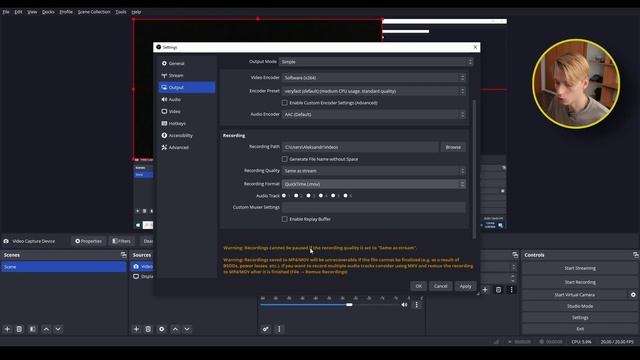Viewport: 640px width, 360px height.
Task: Open transition properties three-dots menu
Action: [x=511, y=290]
